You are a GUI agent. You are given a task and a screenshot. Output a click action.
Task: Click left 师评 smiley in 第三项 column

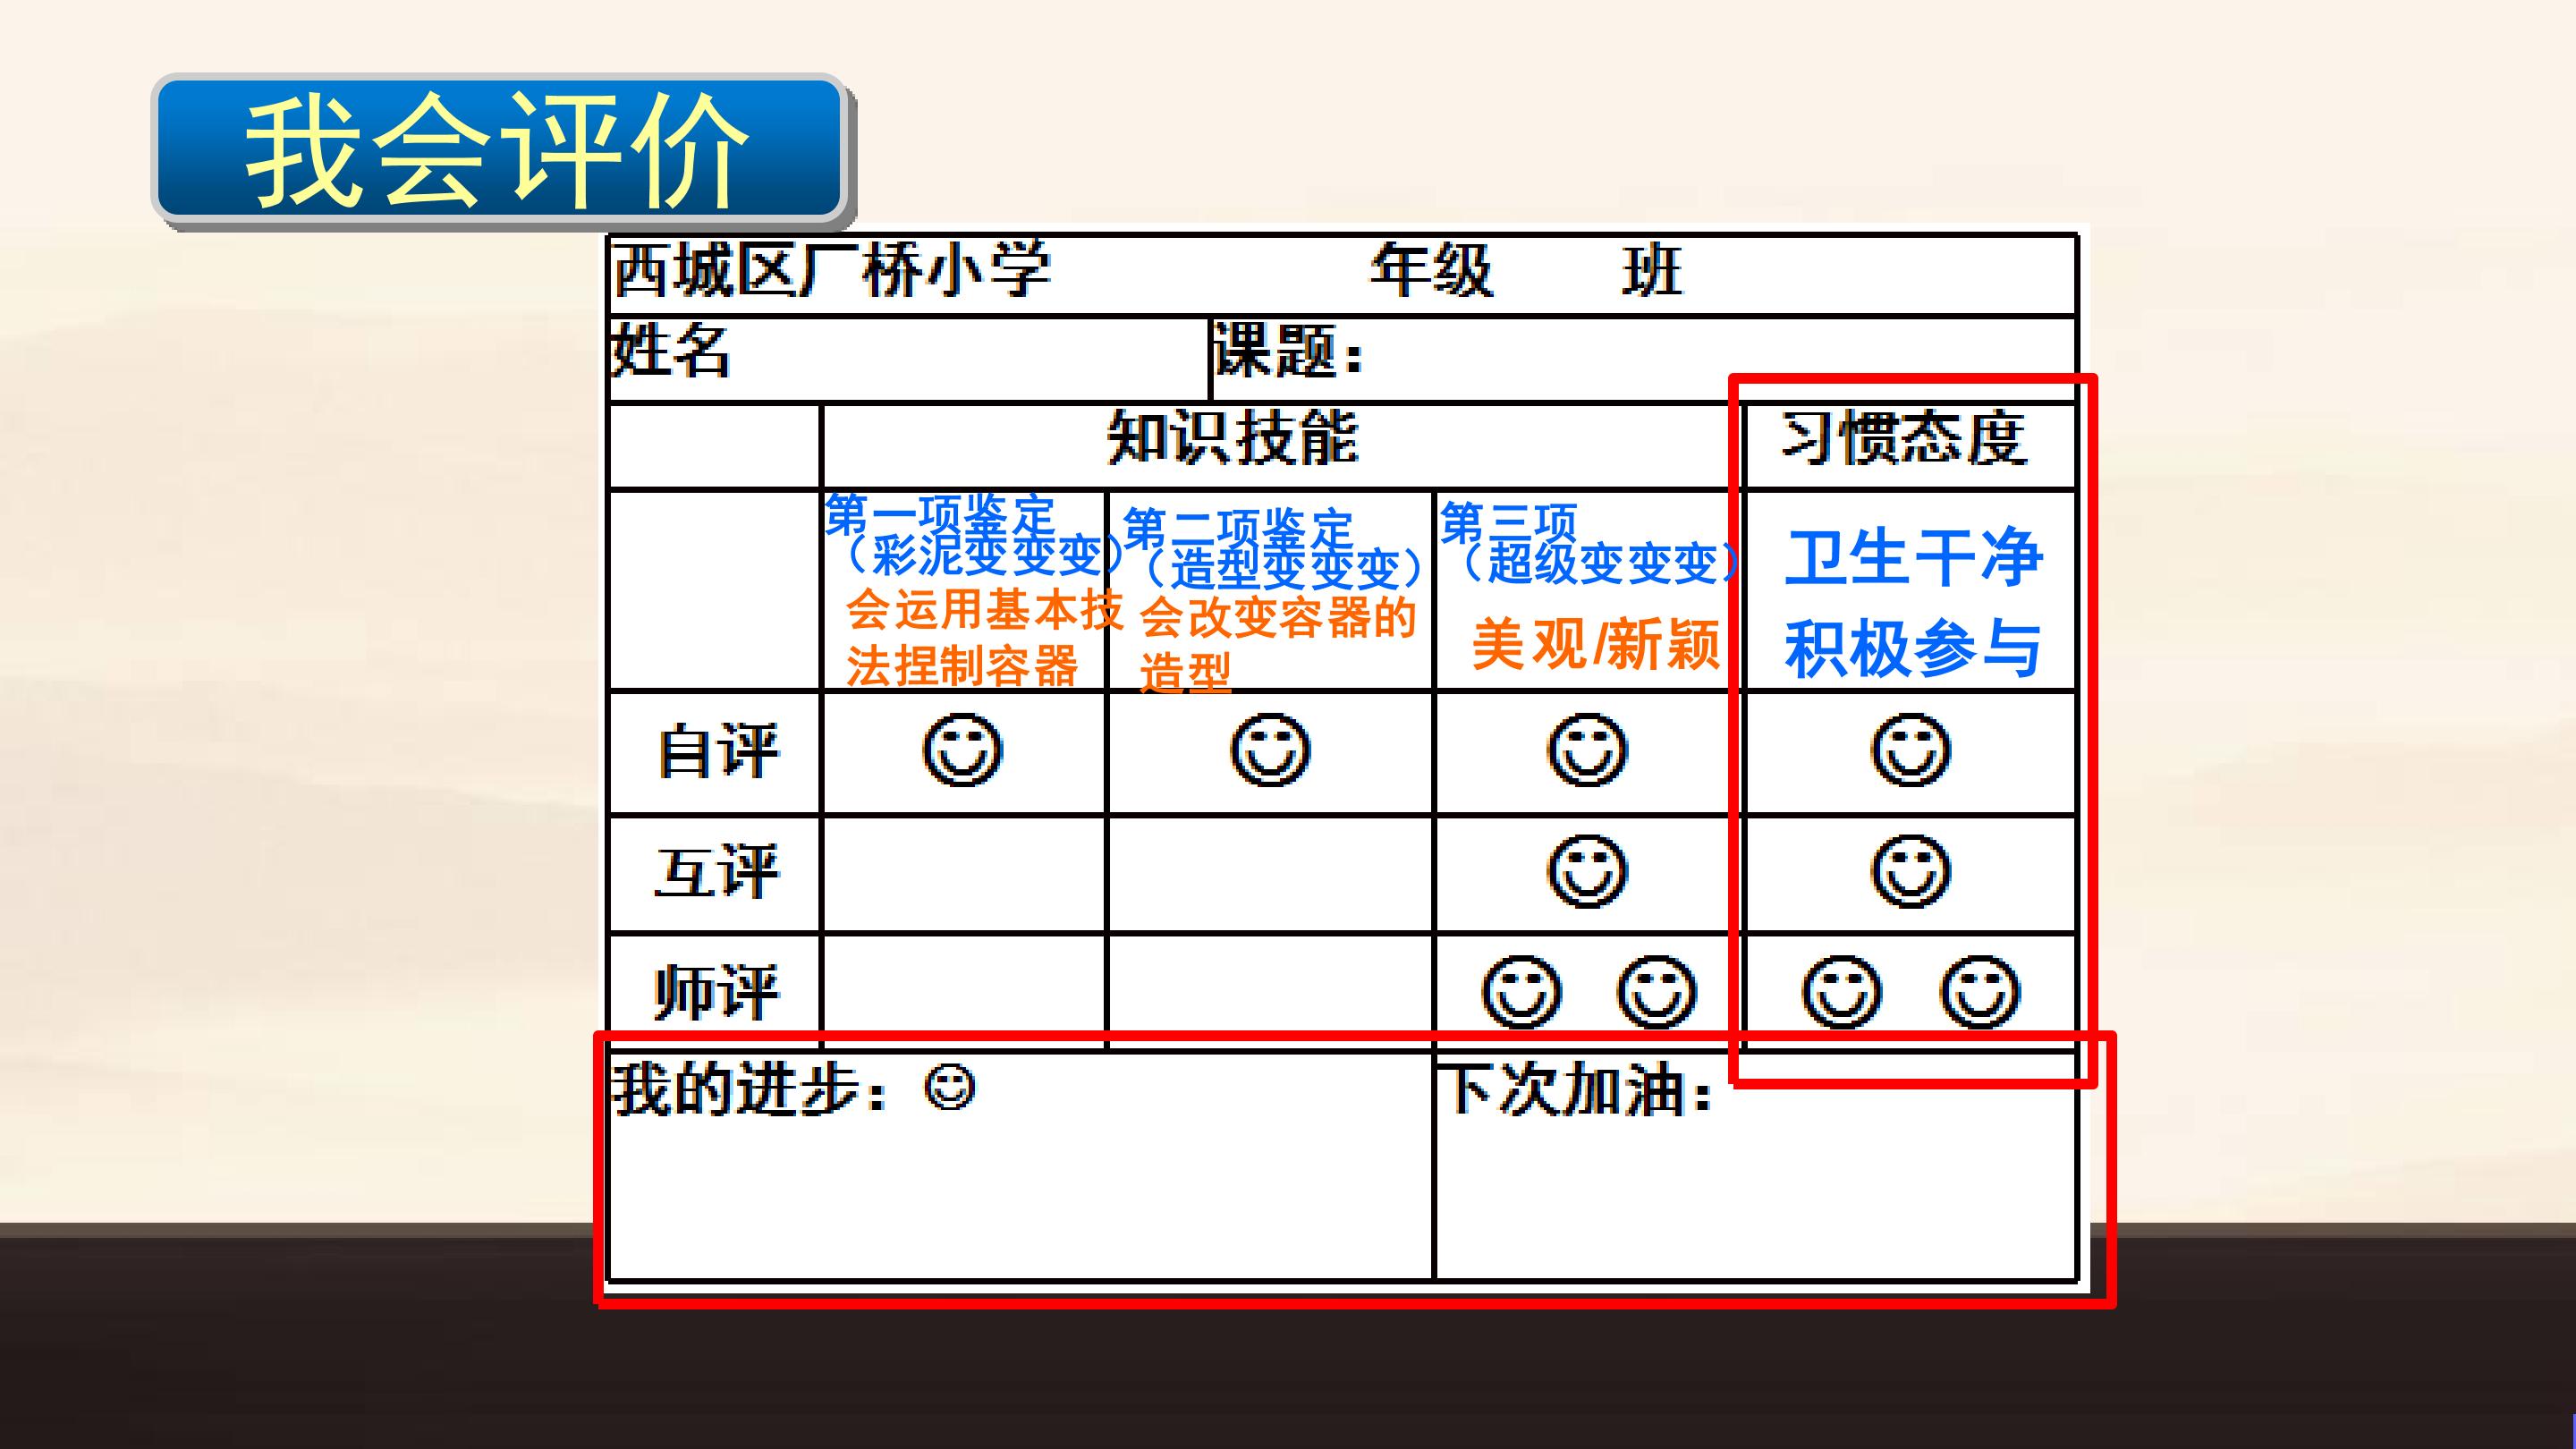[1521, 992]
